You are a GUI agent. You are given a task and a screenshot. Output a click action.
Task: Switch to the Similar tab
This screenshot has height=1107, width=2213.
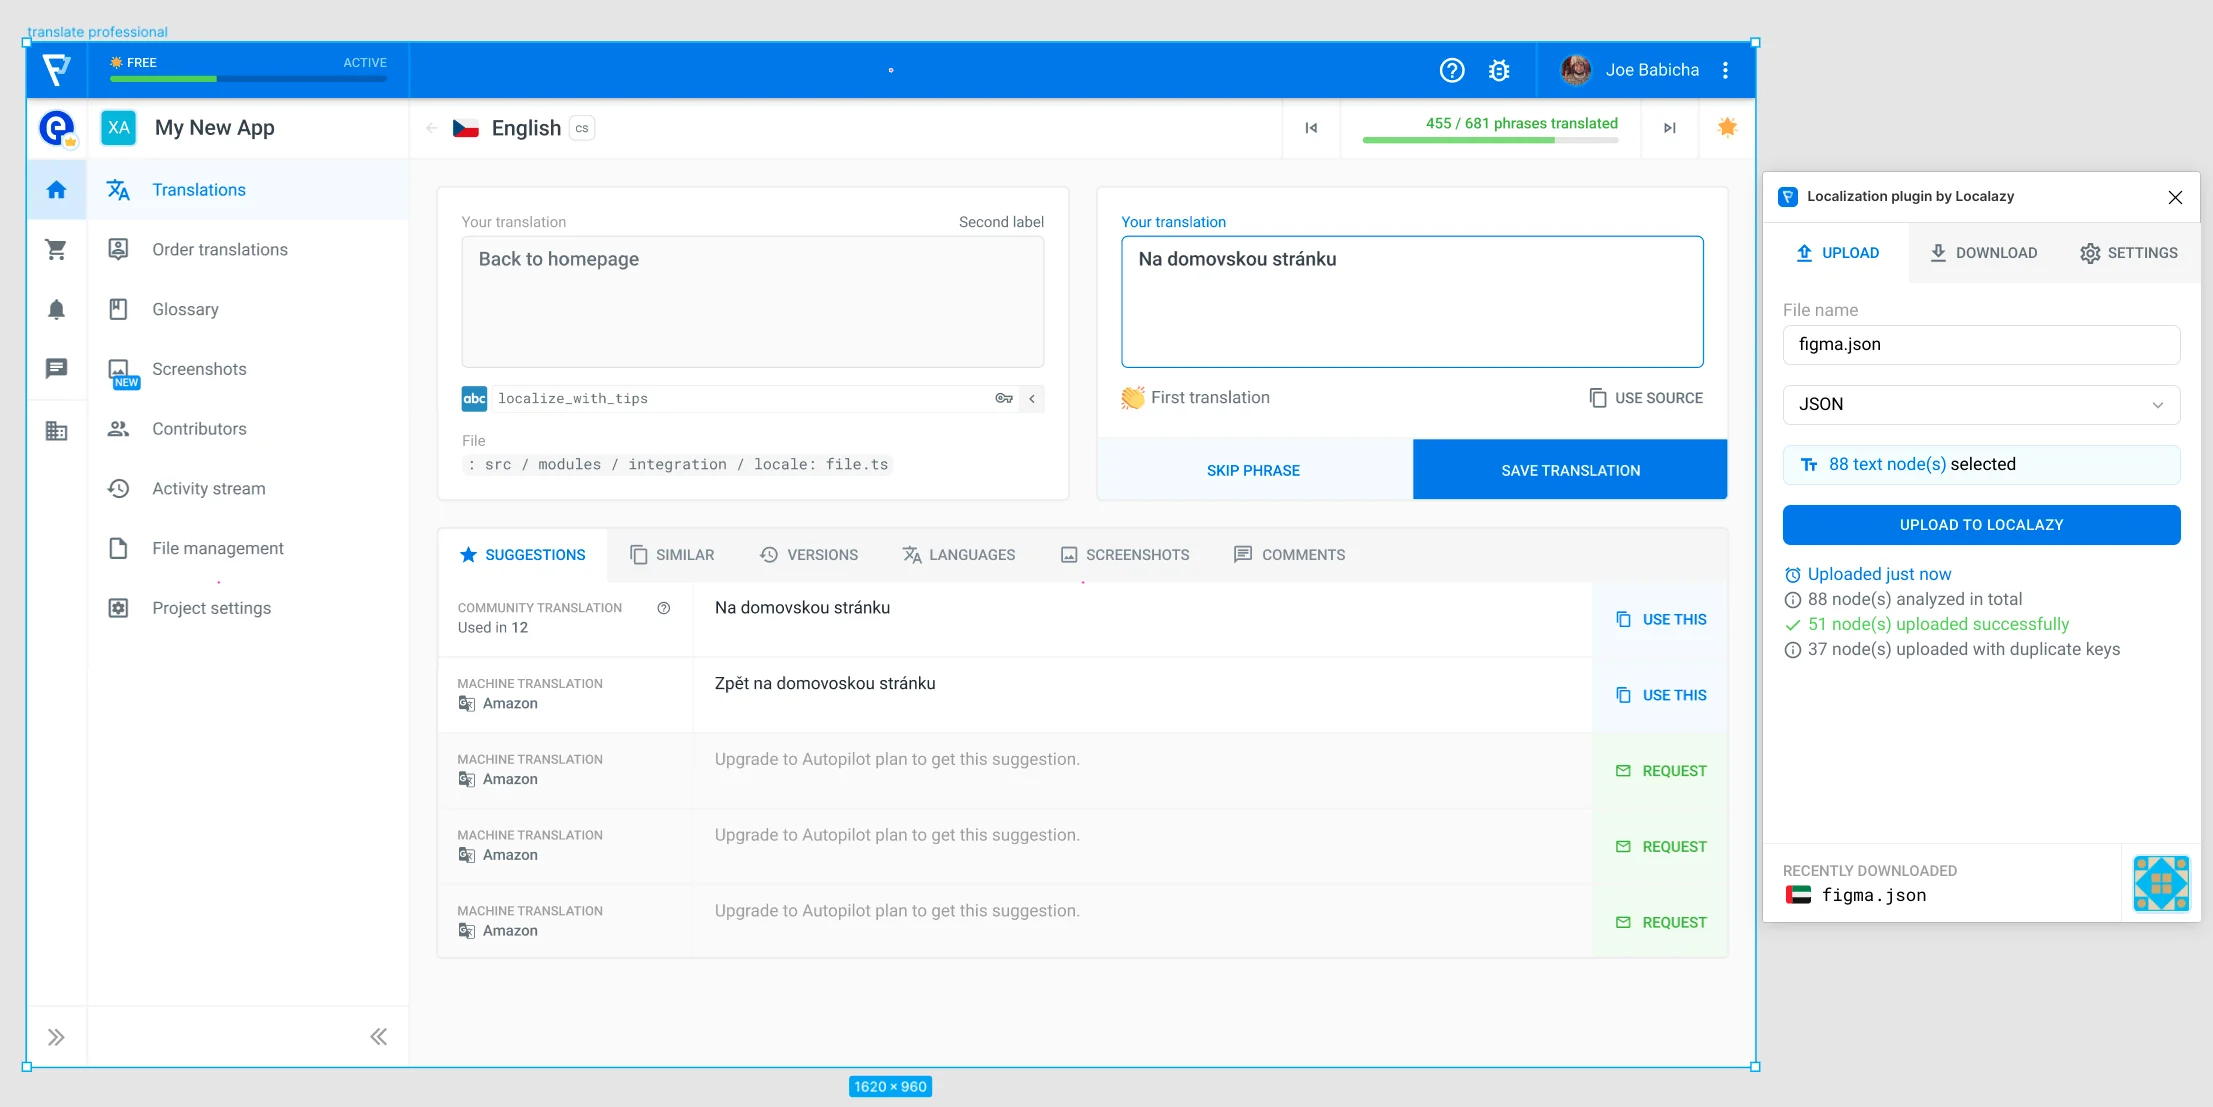(x=672, y=555)
